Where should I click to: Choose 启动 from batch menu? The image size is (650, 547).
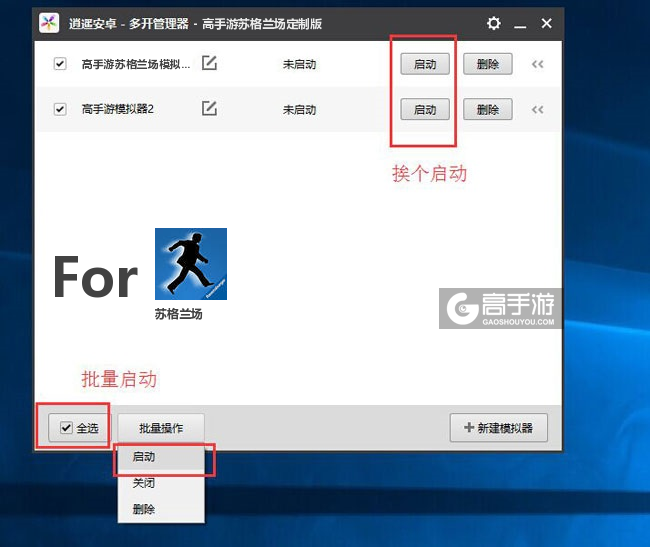click(161, 457)
